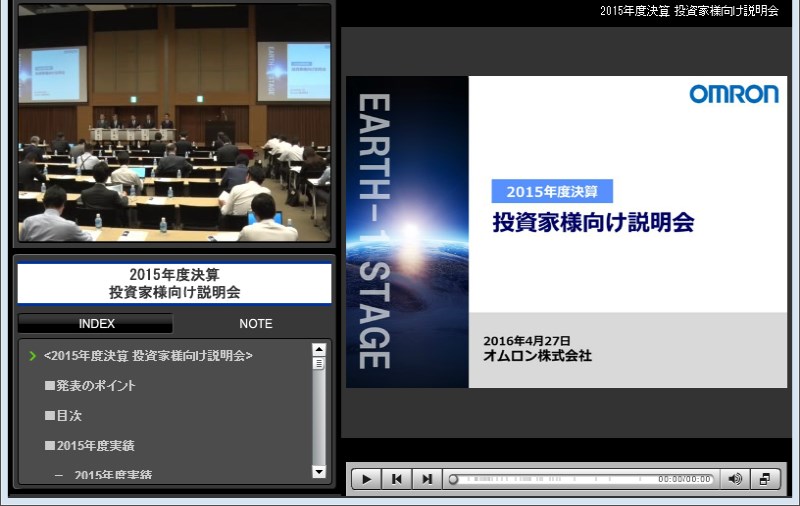Click the index list scroll-up arrow
This screenshot has width=800, height=506.
pos(319,349)
